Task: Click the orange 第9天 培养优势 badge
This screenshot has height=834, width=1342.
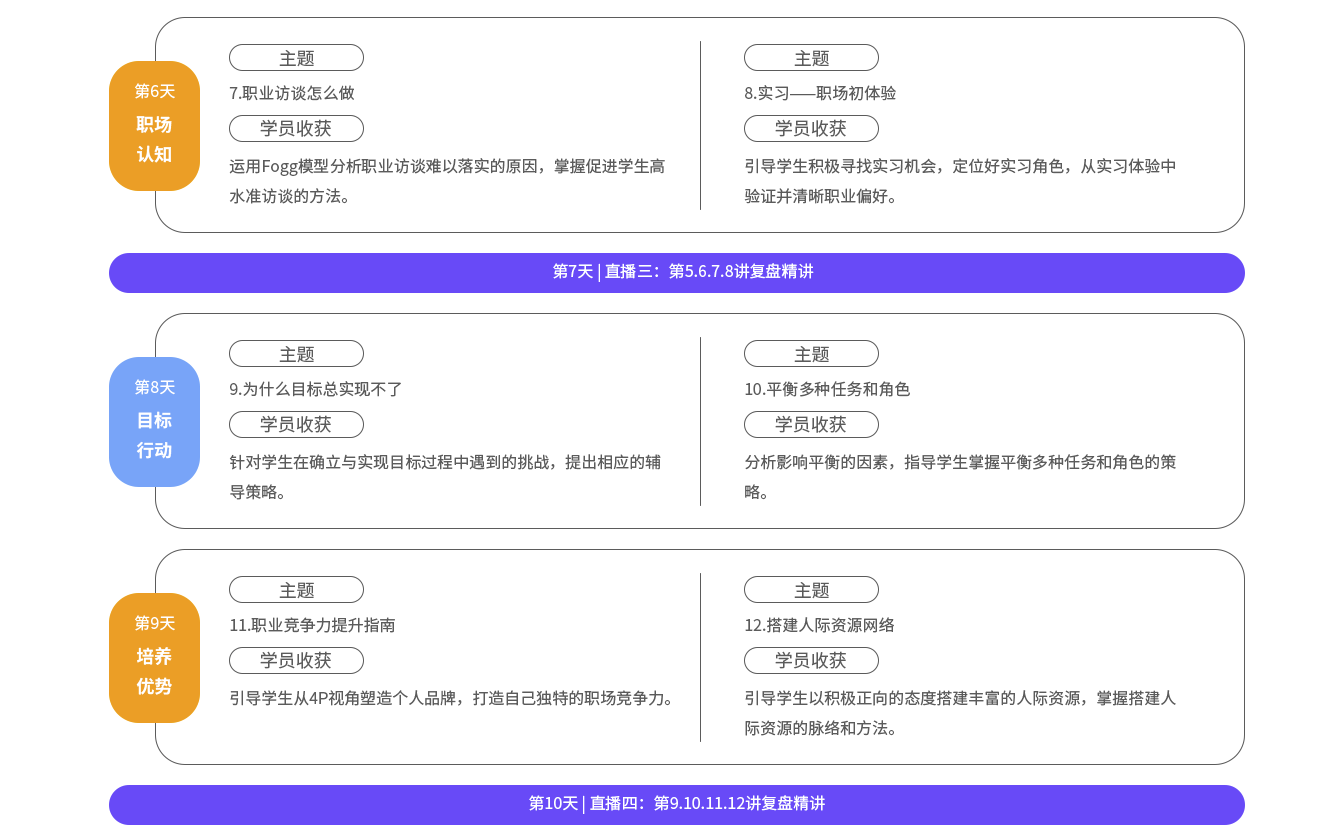Action: (154, 658)
